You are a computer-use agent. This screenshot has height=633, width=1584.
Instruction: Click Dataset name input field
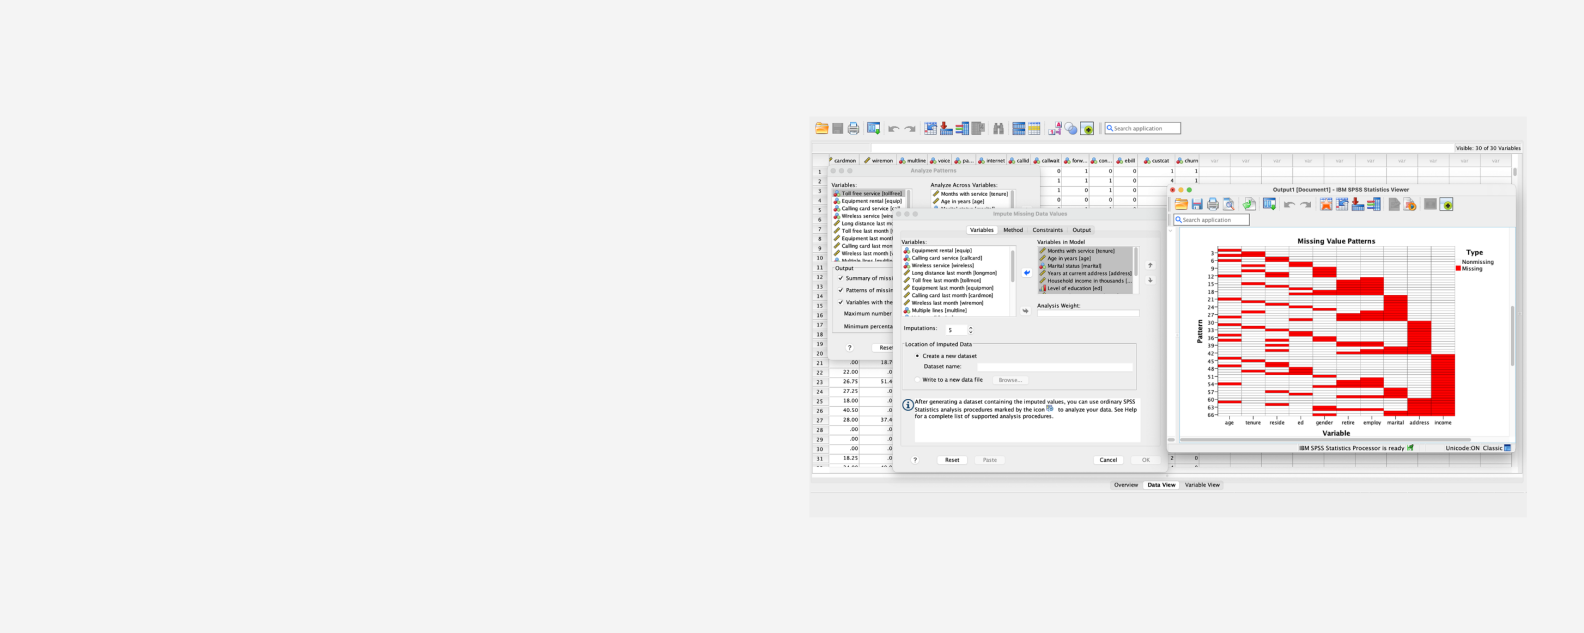[x=1054, y=367]
